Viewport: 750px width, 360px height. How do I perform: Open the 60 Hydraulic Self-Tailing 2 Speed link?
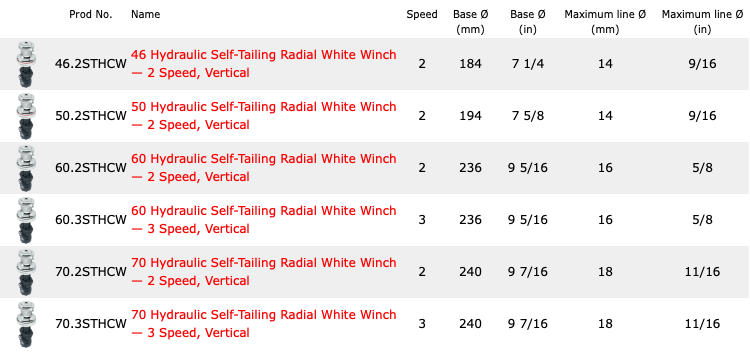[x=264, y=168]
